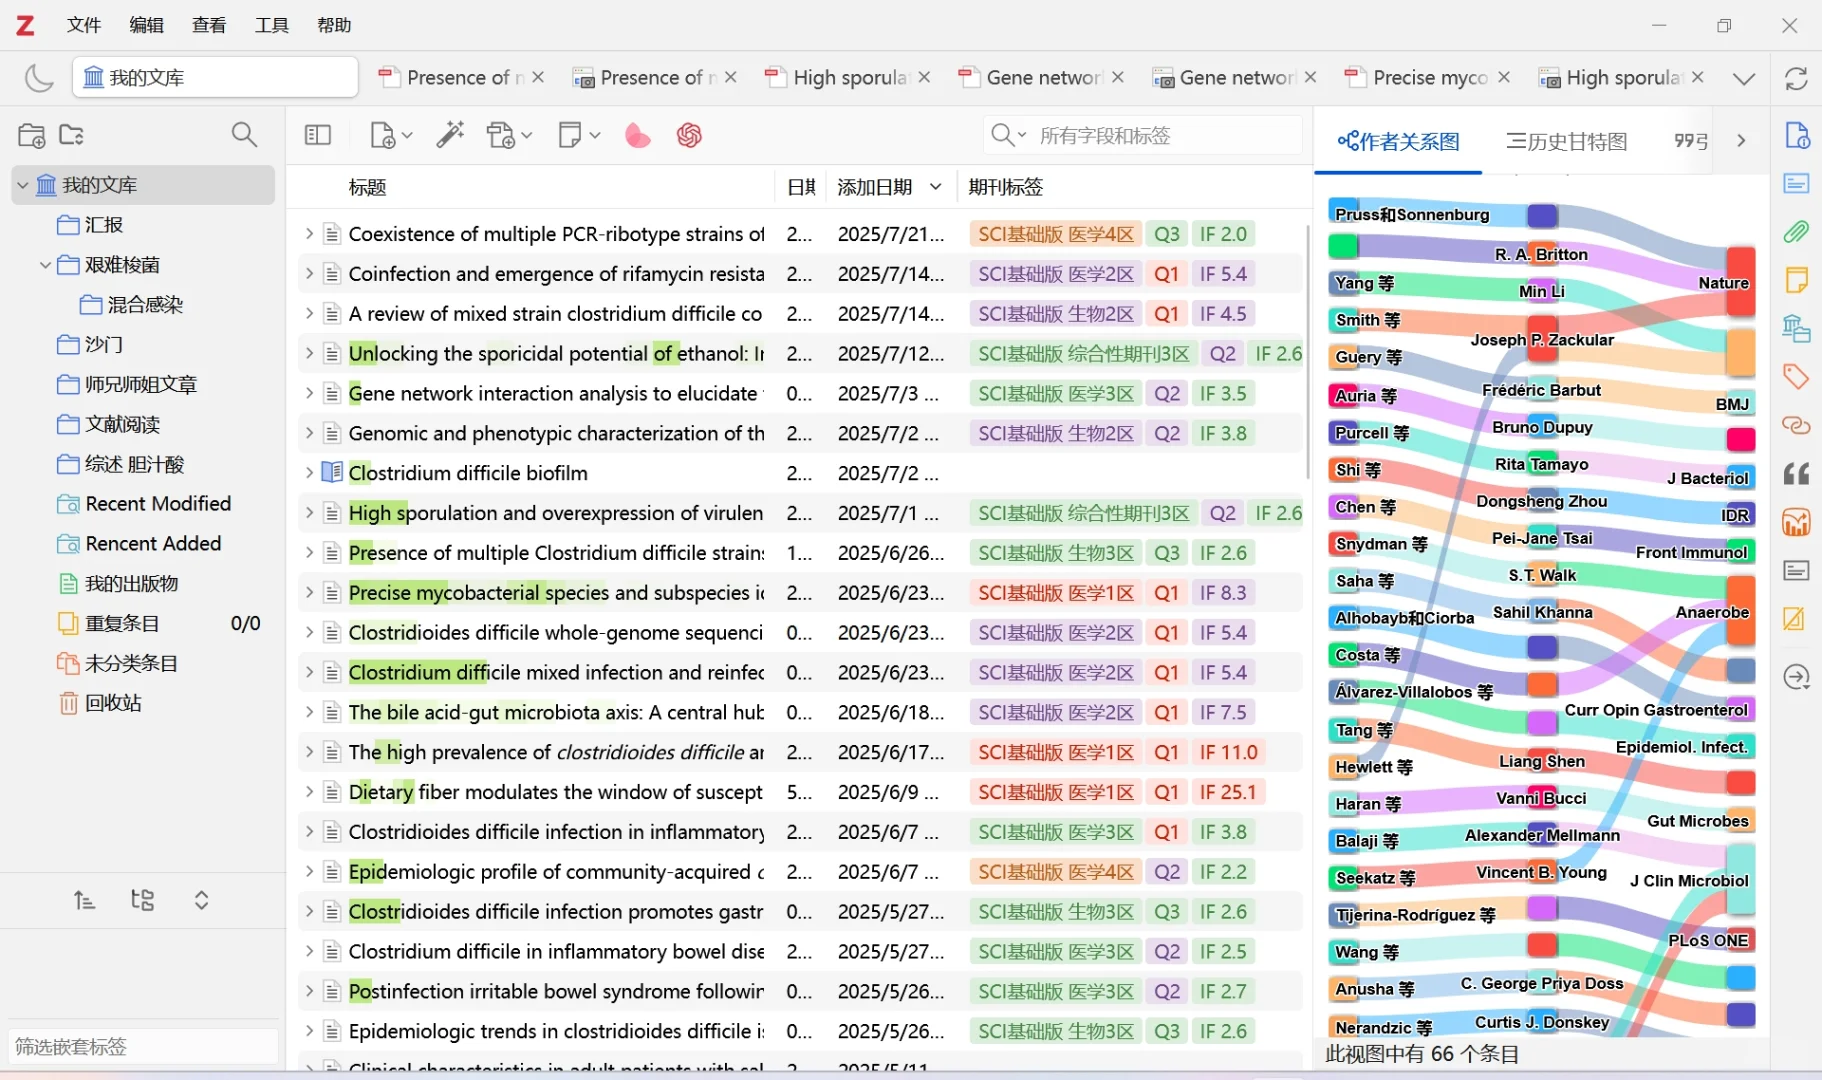Image resolution: width=1822 pixels, height=1080 pixels.
Task: Expand the new item dropdown arrow
Action: coord(407,135)
